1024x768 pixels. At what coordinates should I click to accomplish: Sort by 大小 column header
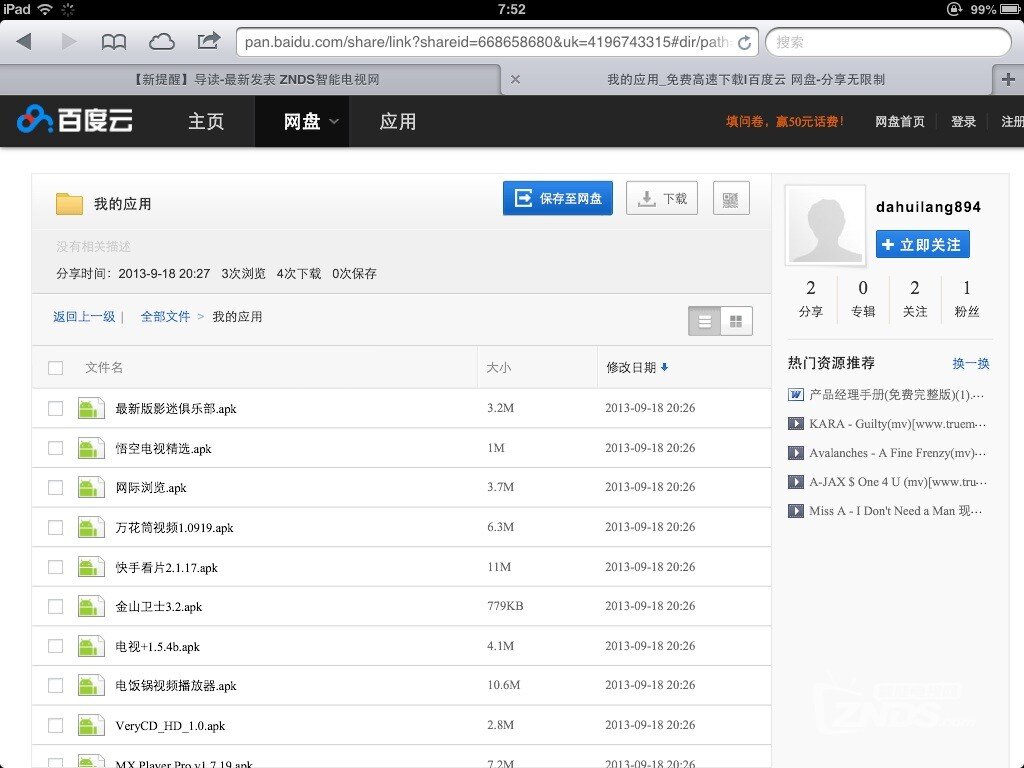tap(498, 368)
